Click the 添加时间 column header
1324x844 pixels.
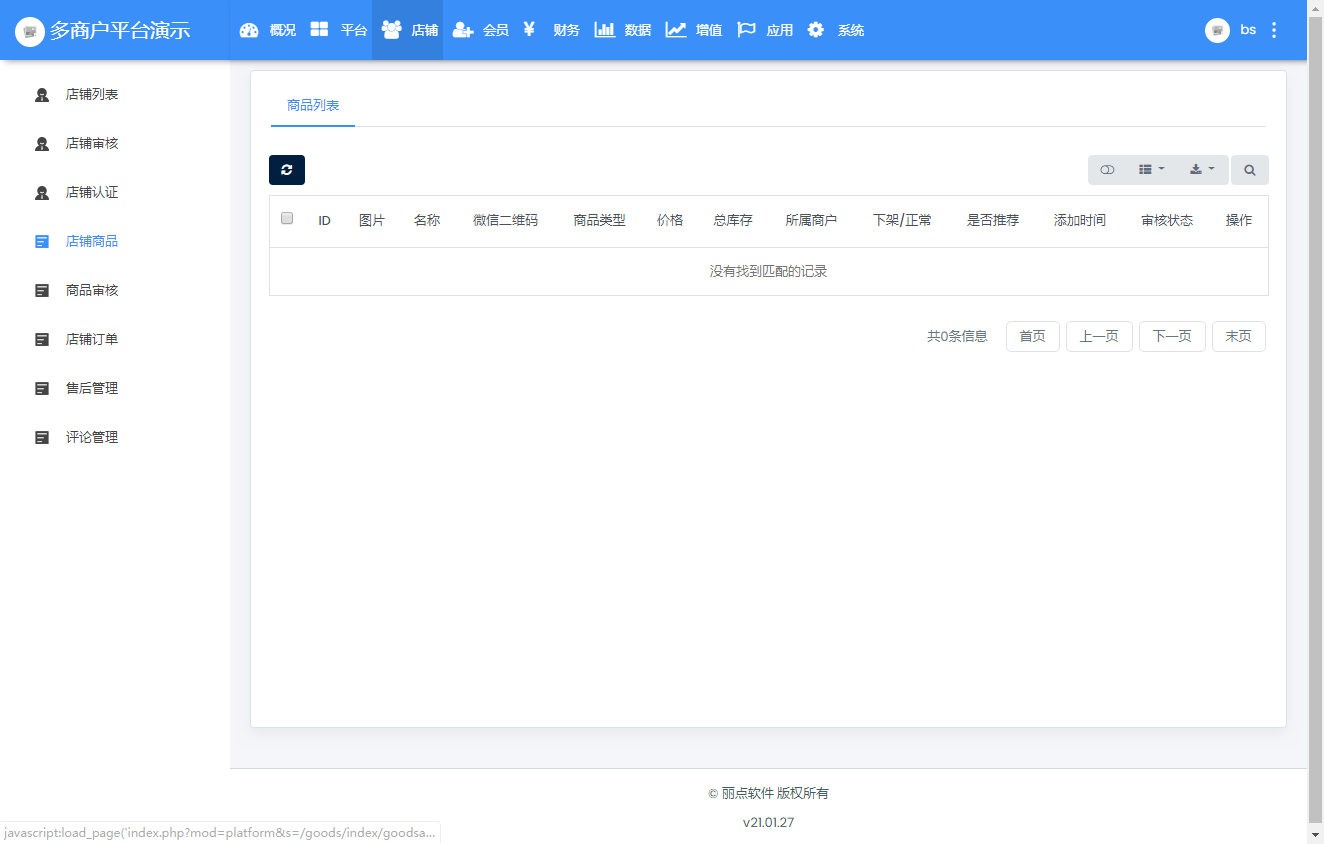1080,220
